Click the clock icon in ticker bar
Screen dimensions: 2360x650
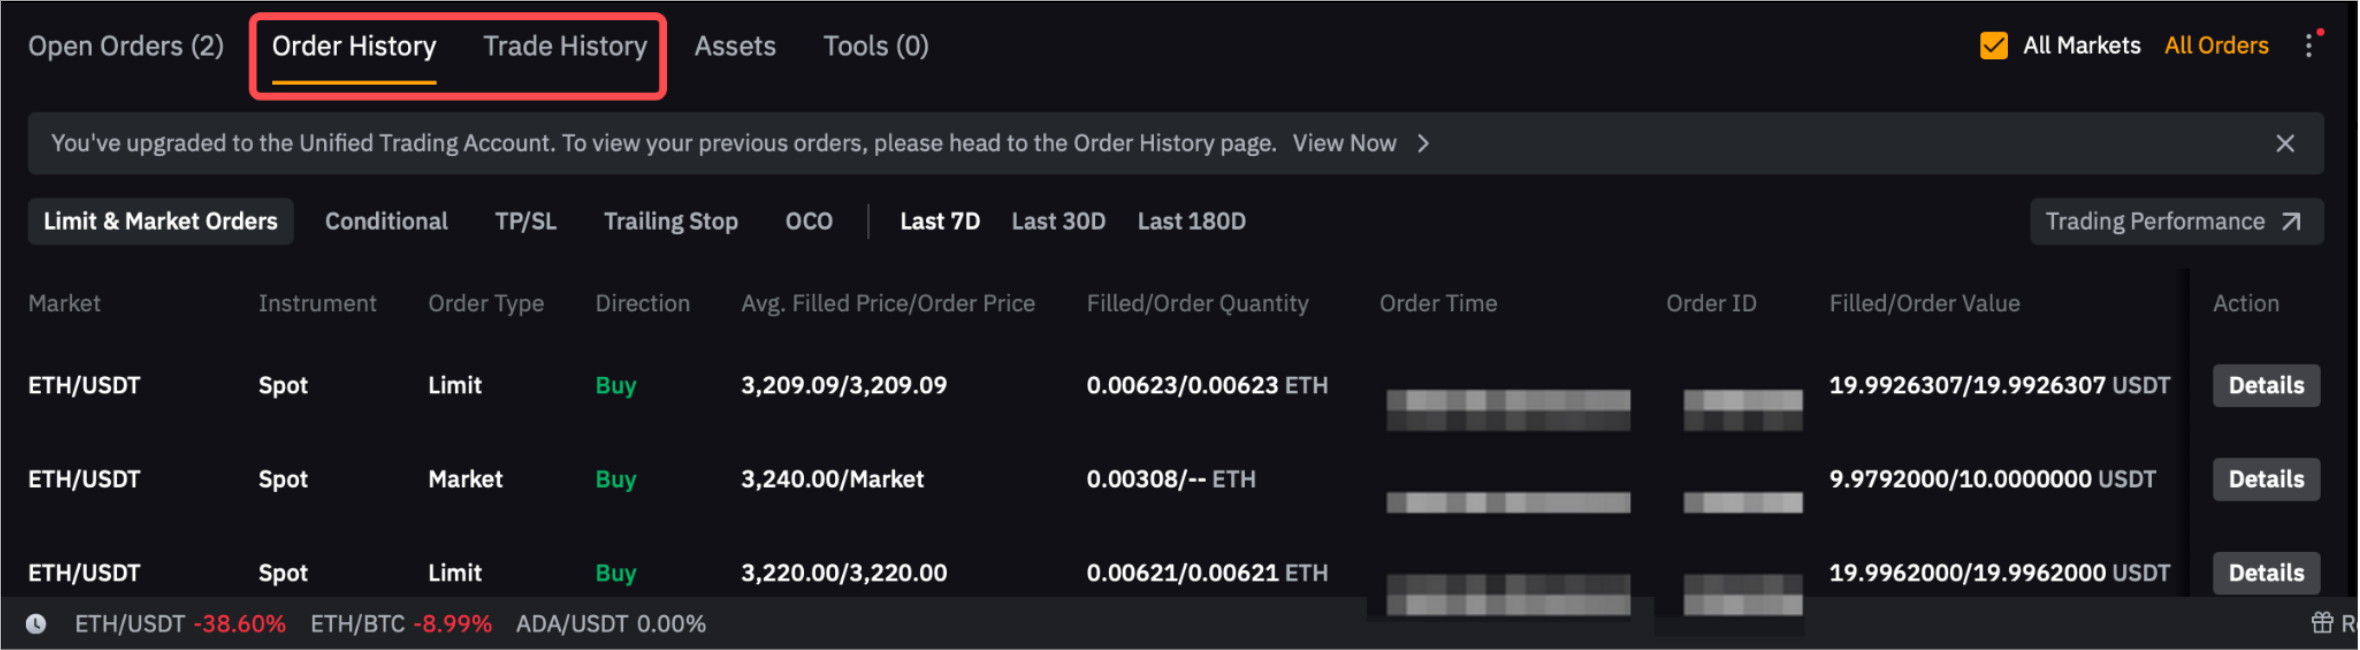(36, 624)
